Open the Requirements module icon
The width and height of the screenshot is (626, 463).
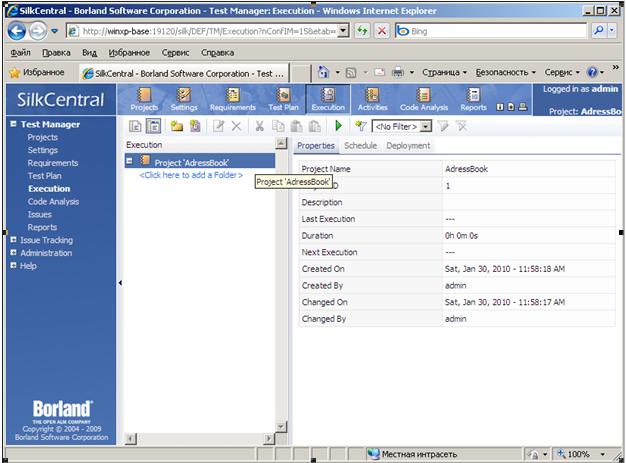pos(233,99)
